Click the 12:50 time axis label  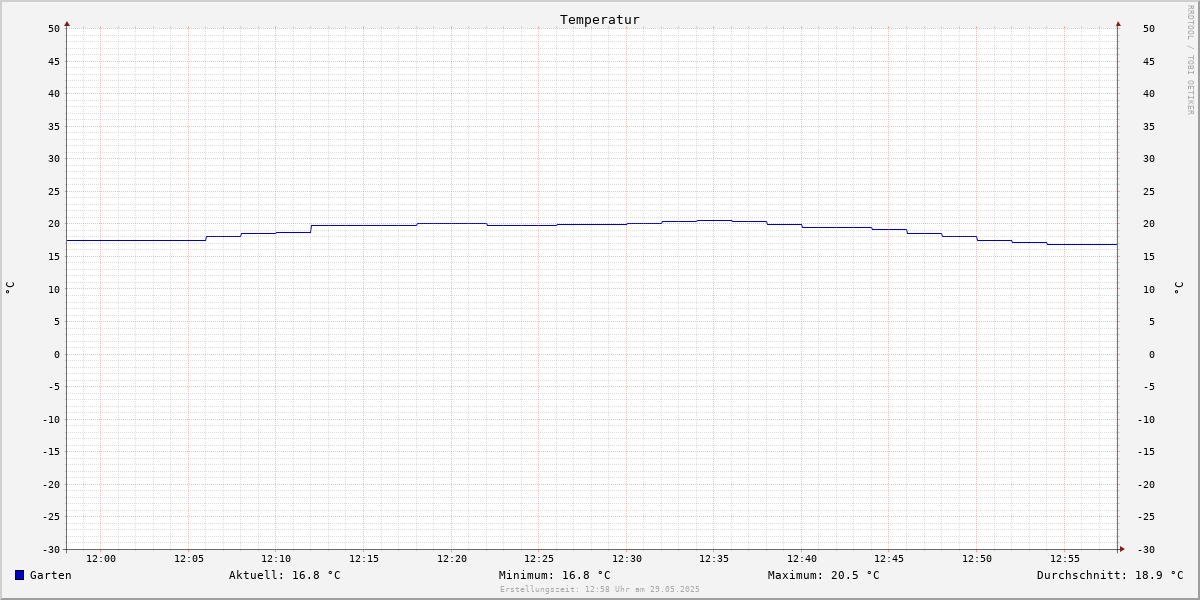pos(977,559)
